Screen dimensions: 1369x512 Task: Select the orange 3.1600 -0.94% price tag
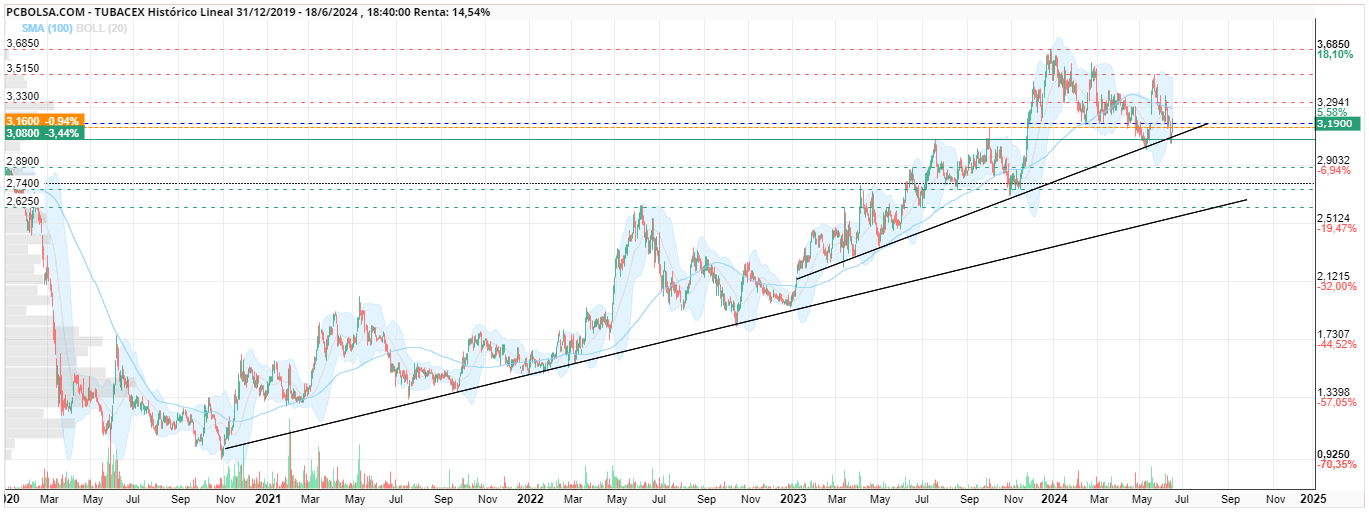[x=44, y=120]
